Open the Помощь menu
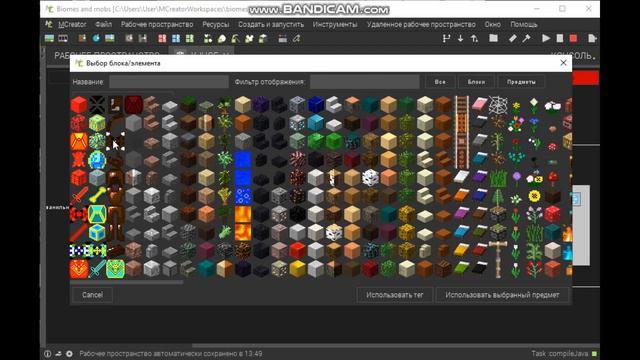Image resolution: width=640 pixels, height=360 pixels. 524,24
